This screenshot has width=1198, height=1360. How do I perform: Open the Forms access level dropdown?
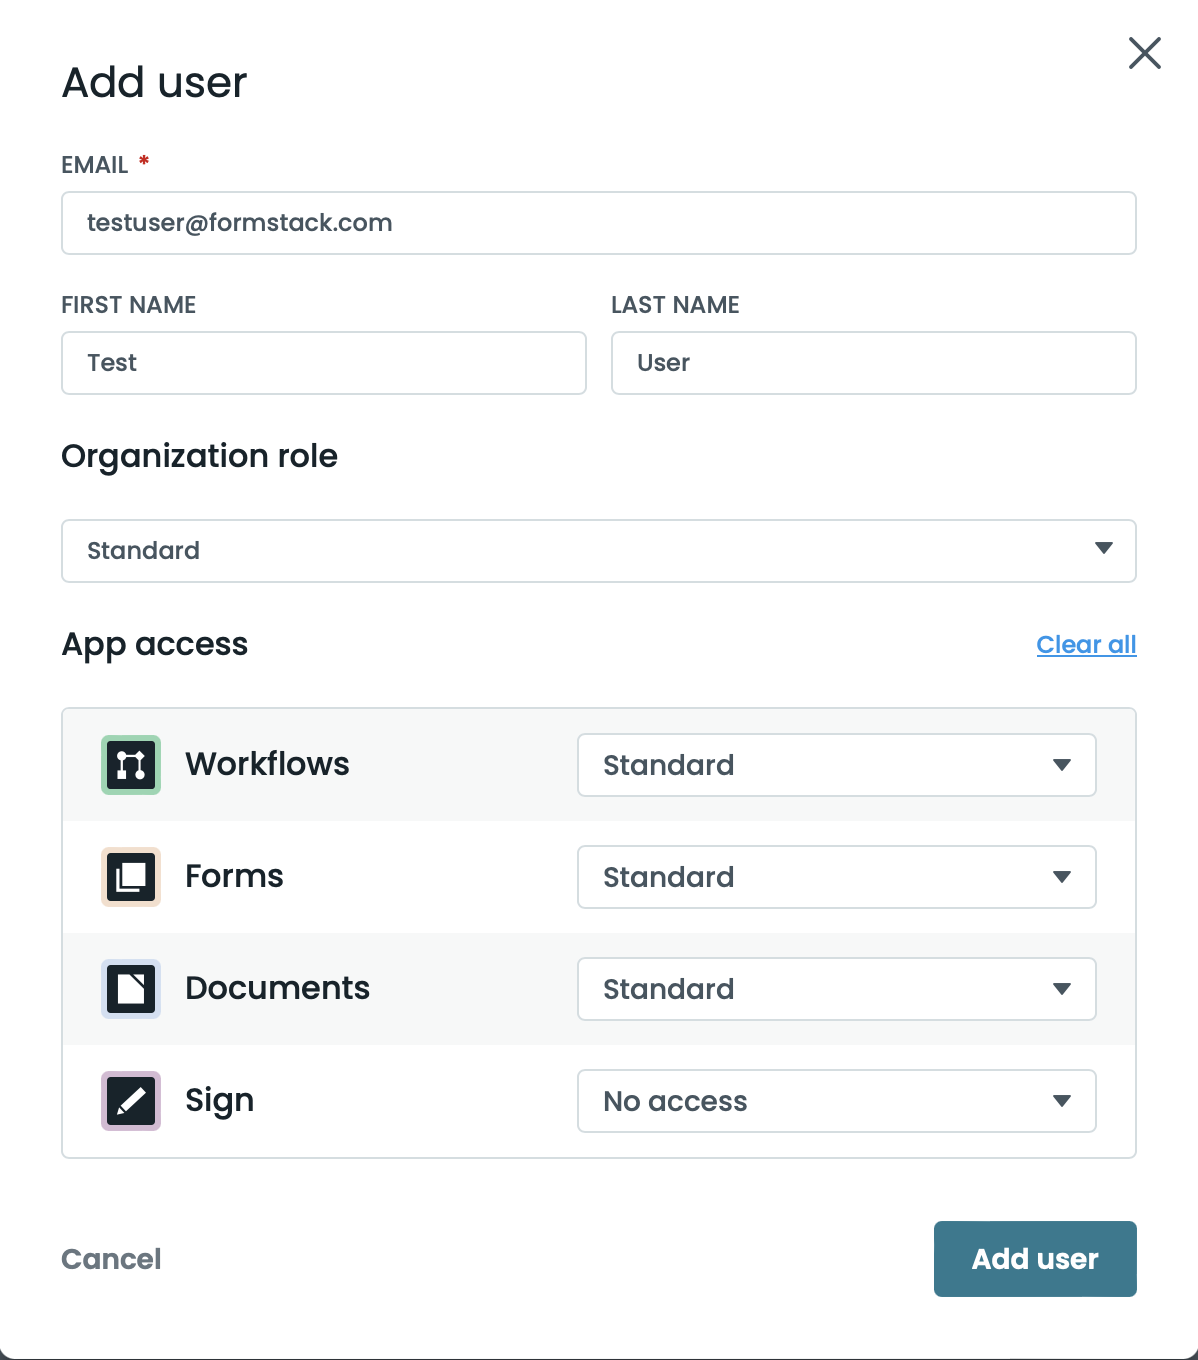[x=836, y=877]
